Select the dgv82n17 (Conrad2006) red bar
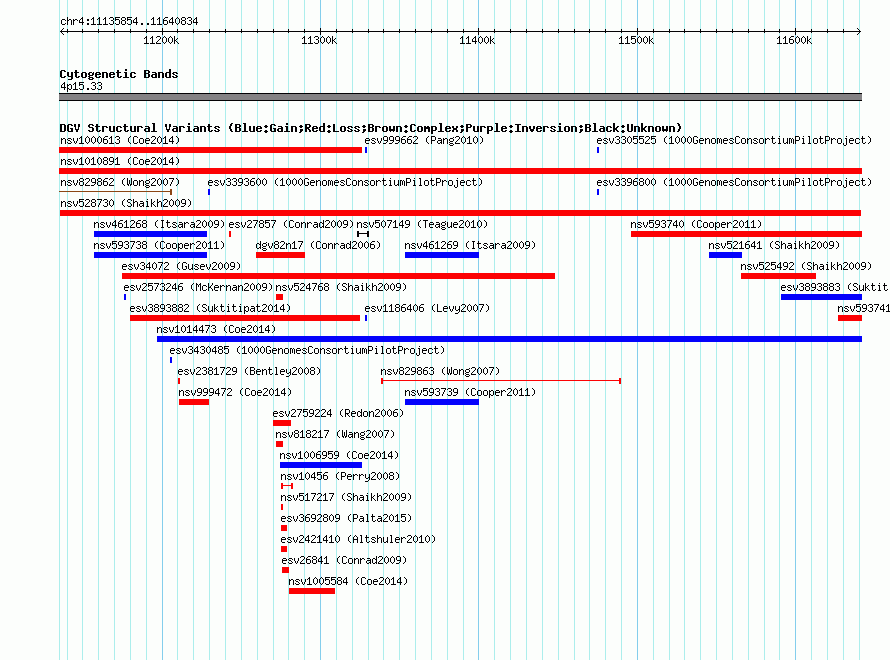The height and width of the screenshot is (660, 890). click(280, 255)
